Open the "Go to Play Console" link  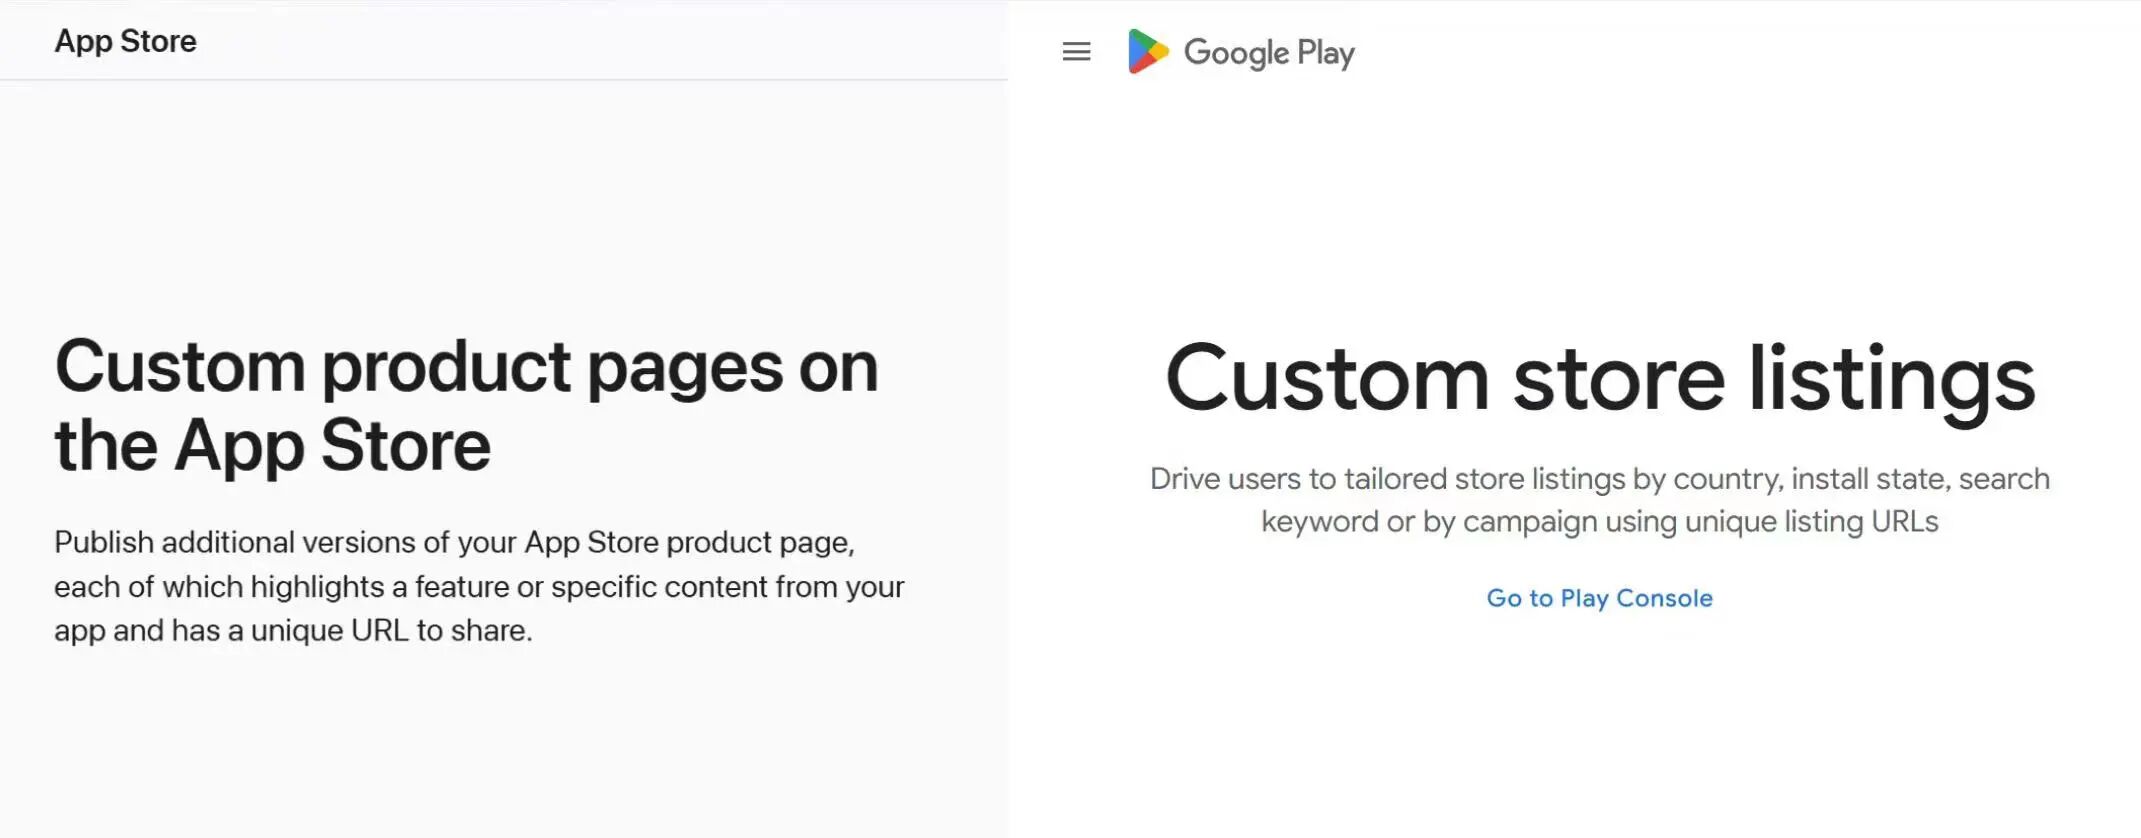(x=1599, y=598)
